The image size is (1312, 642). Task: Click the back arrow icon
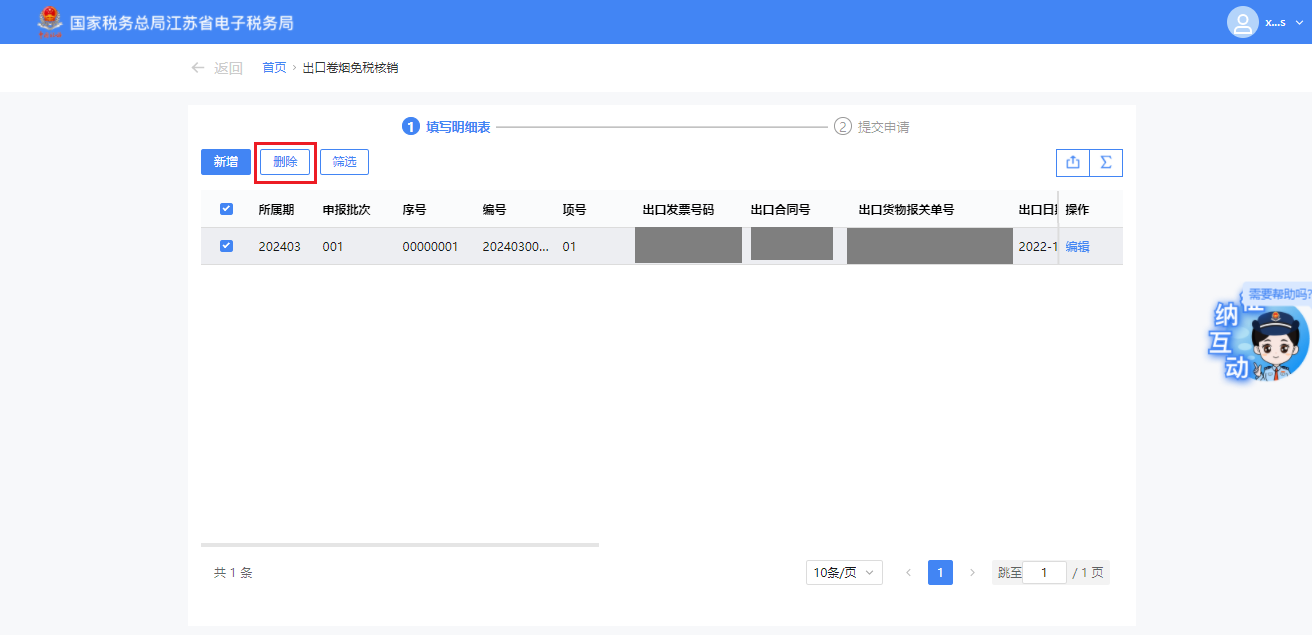[198, 68]
